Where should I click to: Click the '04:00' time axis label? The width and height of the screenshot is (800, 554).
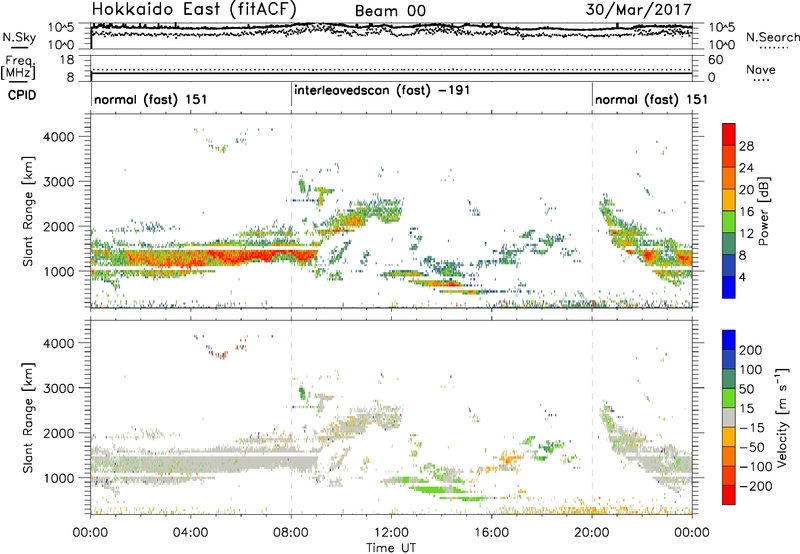click(x=191, y=533)
